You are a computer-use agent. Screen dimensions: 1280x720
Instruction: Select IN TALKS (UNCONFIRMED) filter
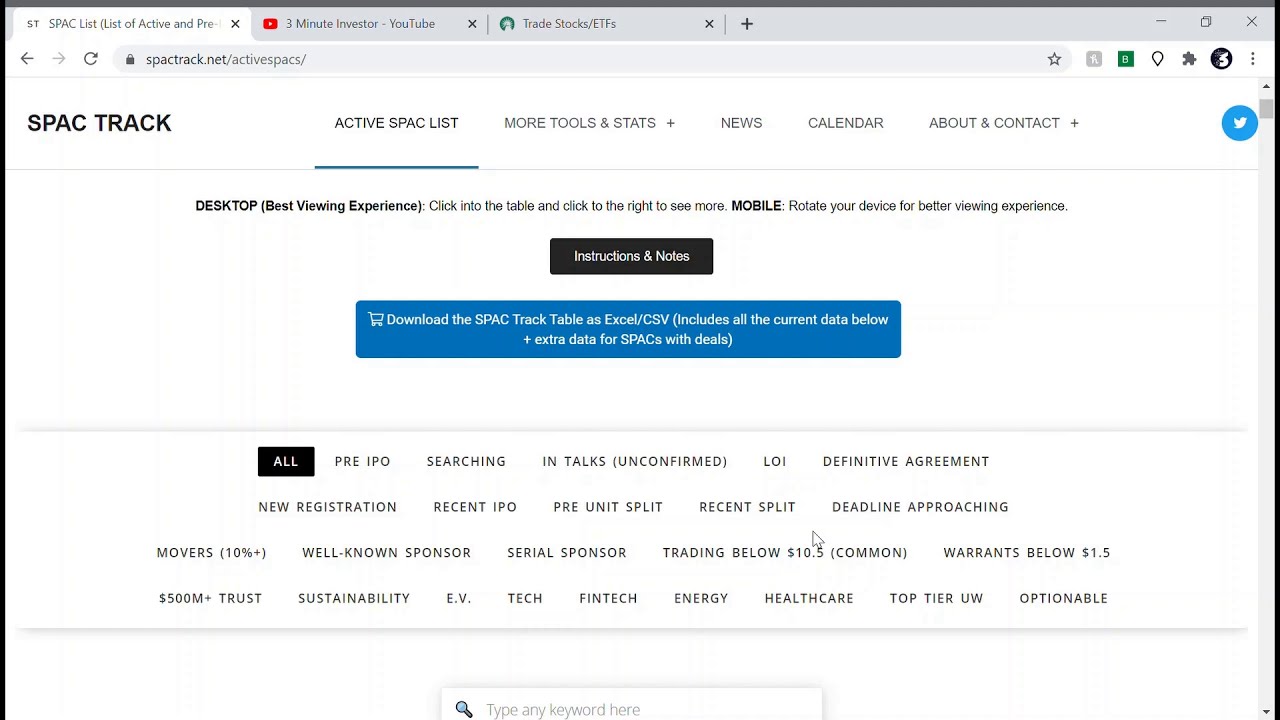click(x=634, y=461)
